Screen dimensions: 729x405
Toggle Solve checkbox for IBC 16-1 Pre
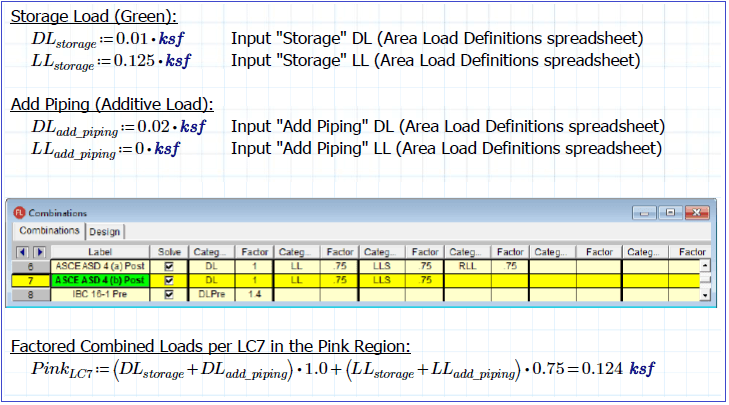[x=167, y=295]
